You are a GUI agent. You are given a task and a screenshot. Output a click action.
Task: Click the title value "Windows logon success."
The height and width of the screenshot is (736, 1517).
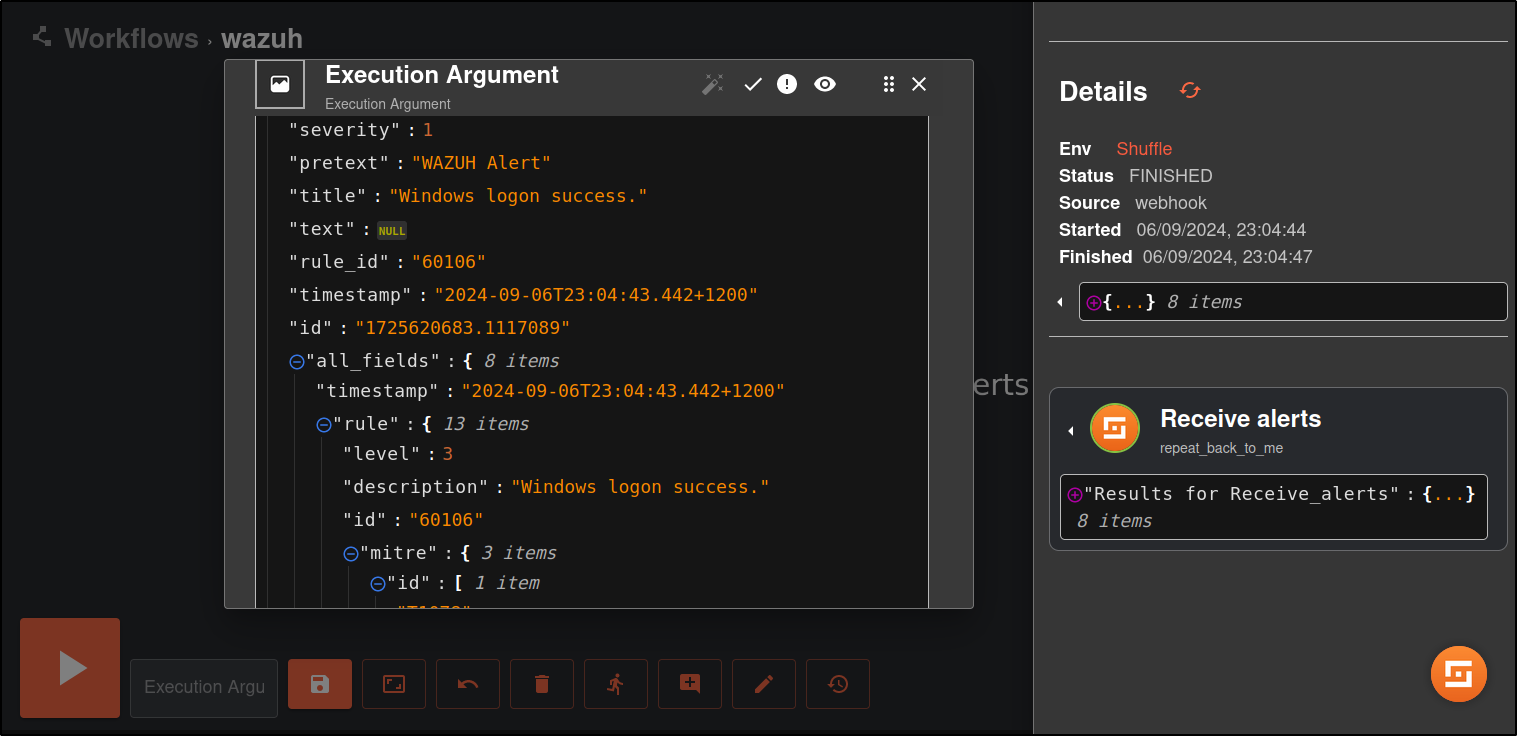(x=518, y=196)
